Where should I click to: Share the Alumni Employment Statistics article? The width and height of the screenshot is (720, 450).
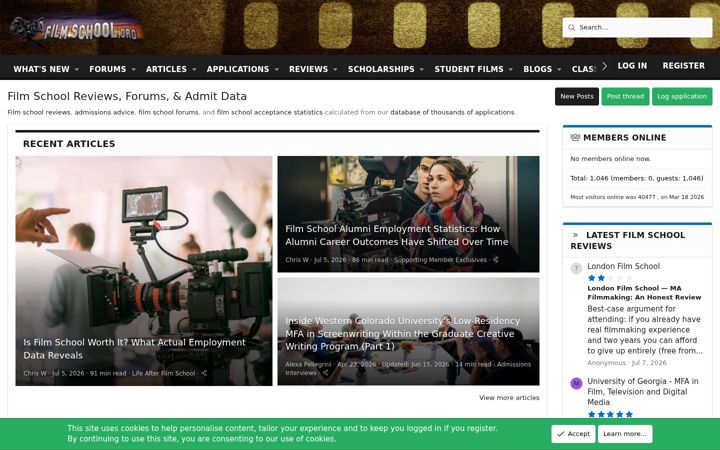tap(495, 260)
